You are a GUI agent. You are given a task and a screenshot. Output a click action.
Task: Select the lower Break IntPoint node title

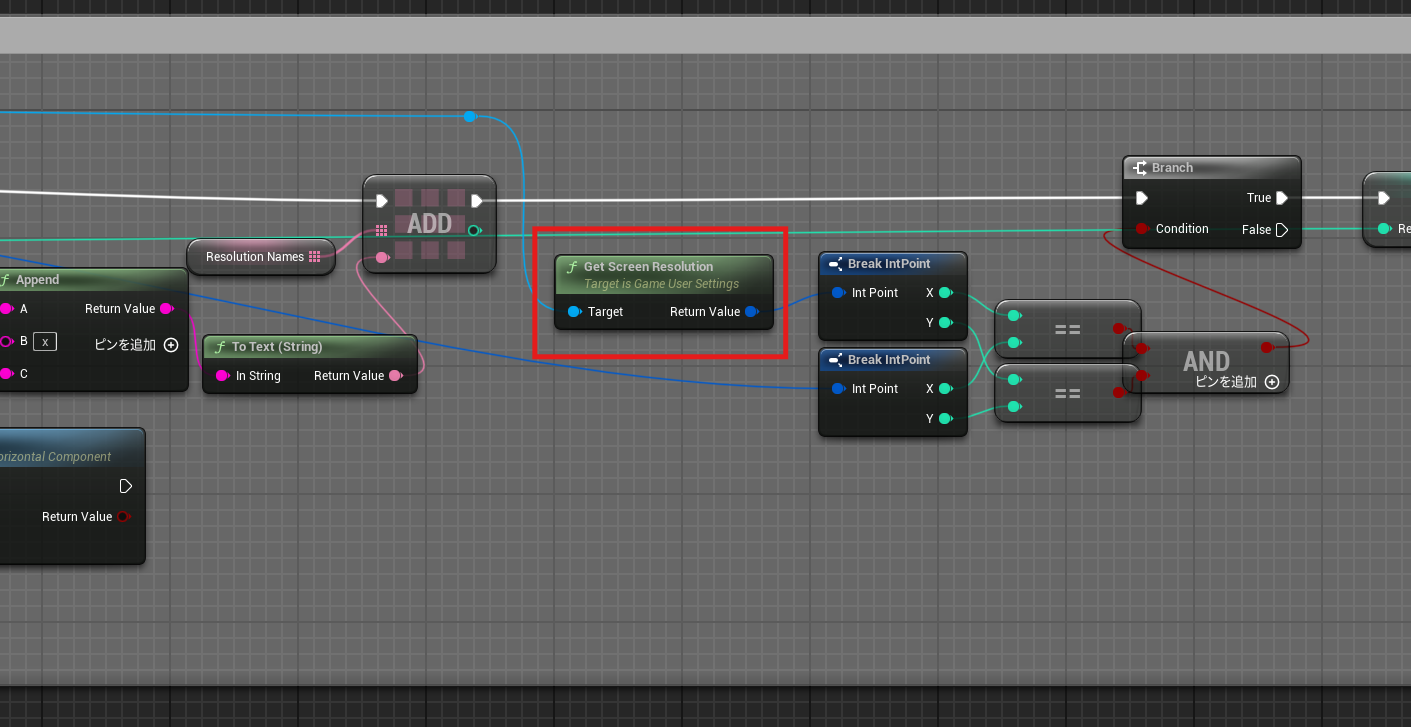[x=889, y=360]
